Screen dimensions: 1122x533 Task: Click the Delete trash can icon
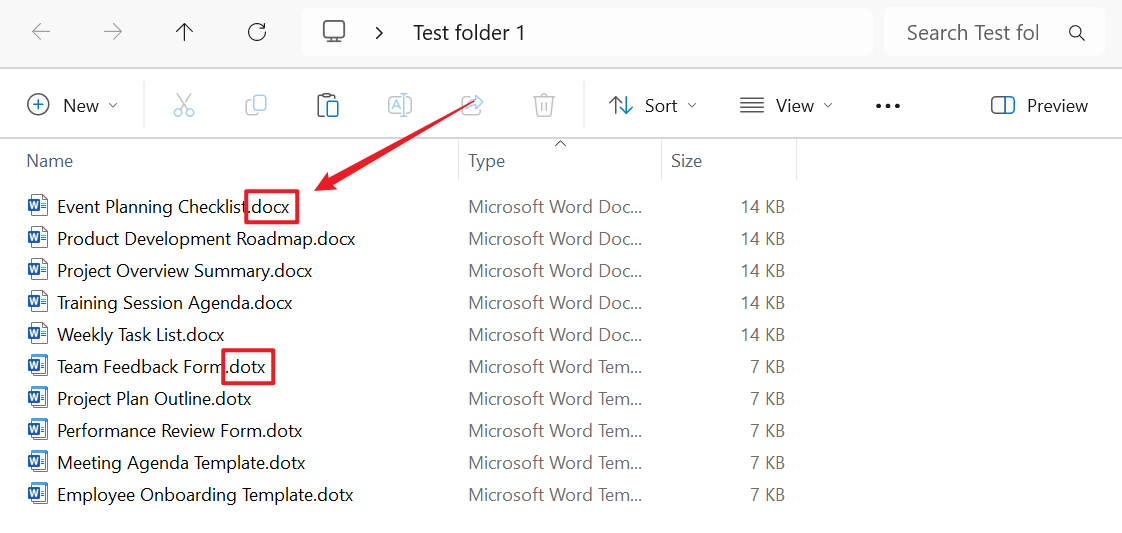[544, 105]
